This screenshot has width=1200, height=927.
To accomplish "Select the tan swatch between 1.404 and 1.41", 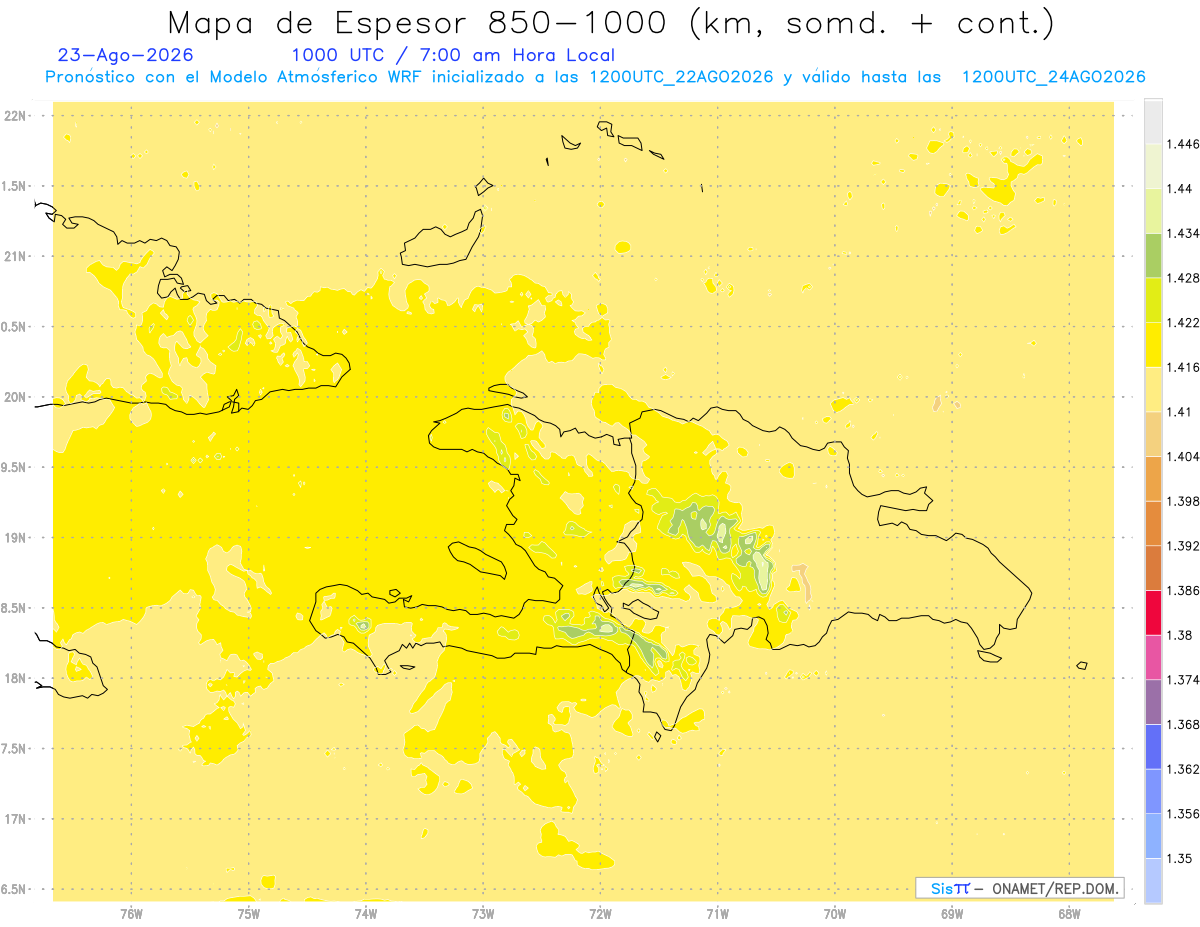I will [1153, 433].
